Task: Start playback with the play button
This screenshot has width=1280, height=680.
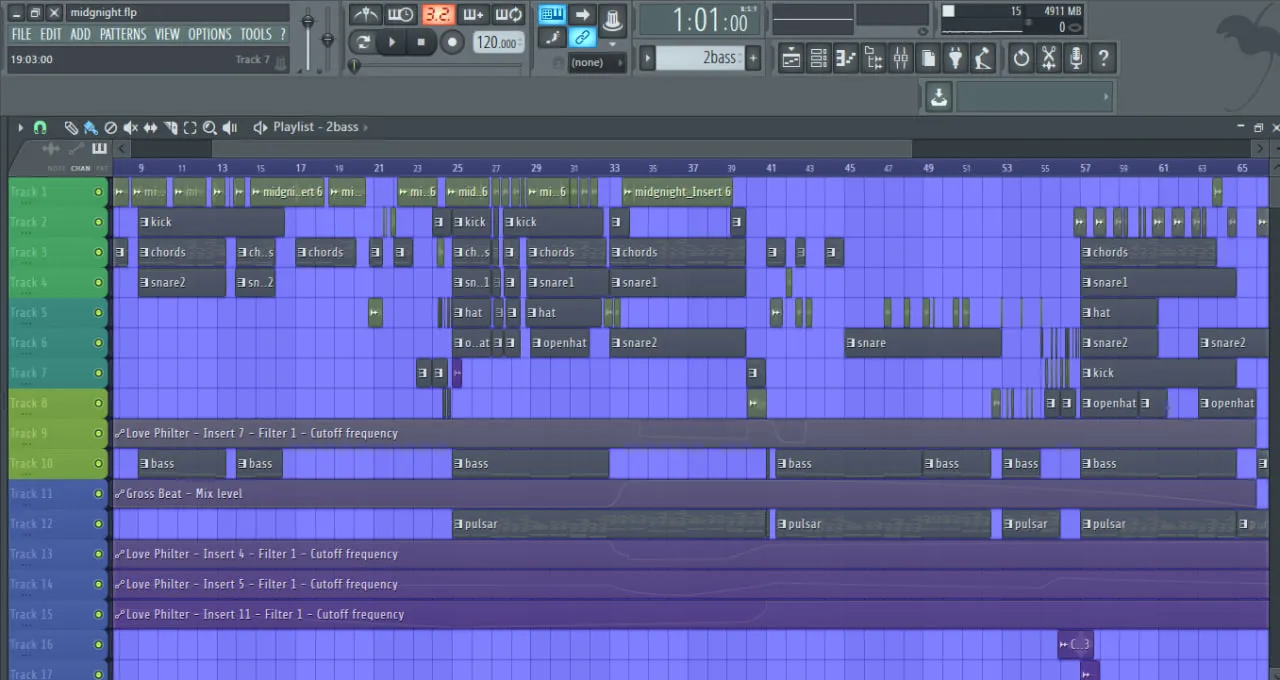Action: (x=392, y=42)
